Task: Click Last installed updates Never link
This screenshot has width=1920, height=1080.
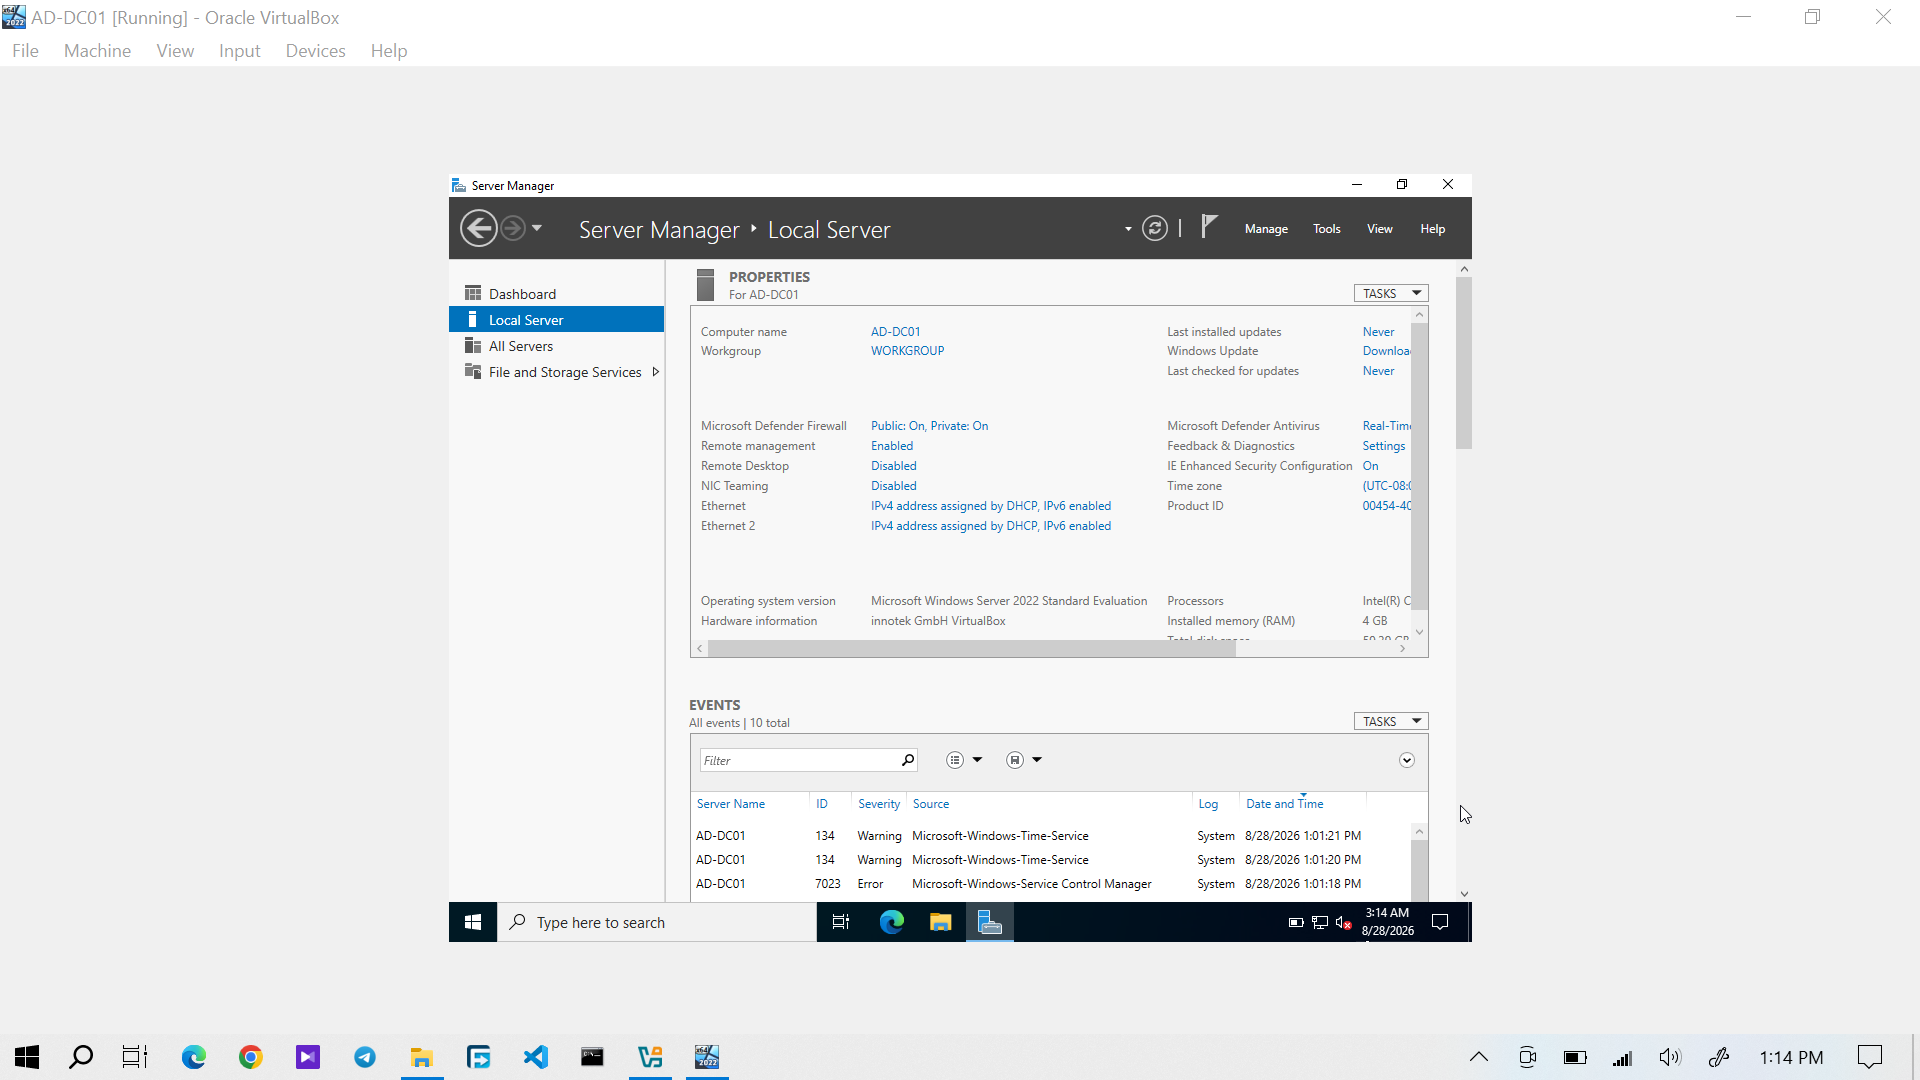Action: click(x=1378, y=332)
